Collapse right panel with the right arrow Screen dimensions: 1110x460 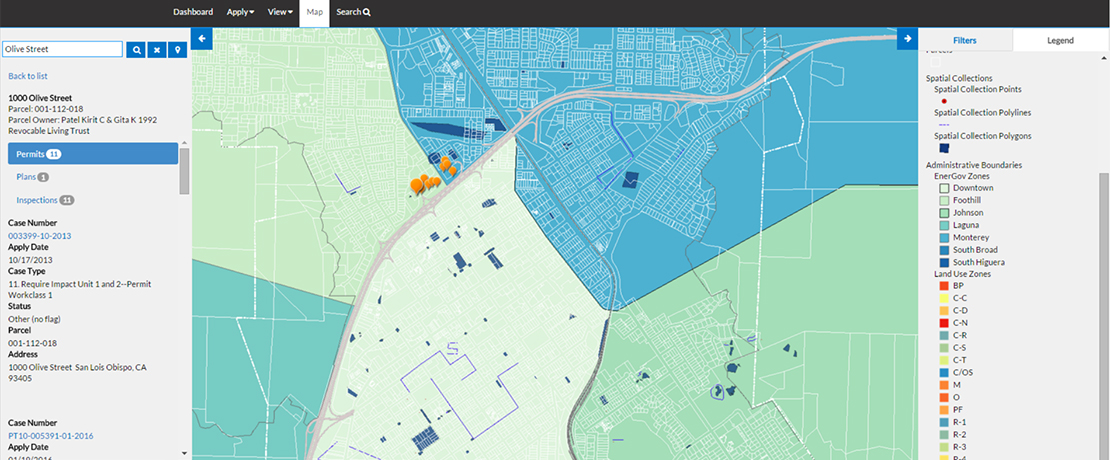coord(908,39)
